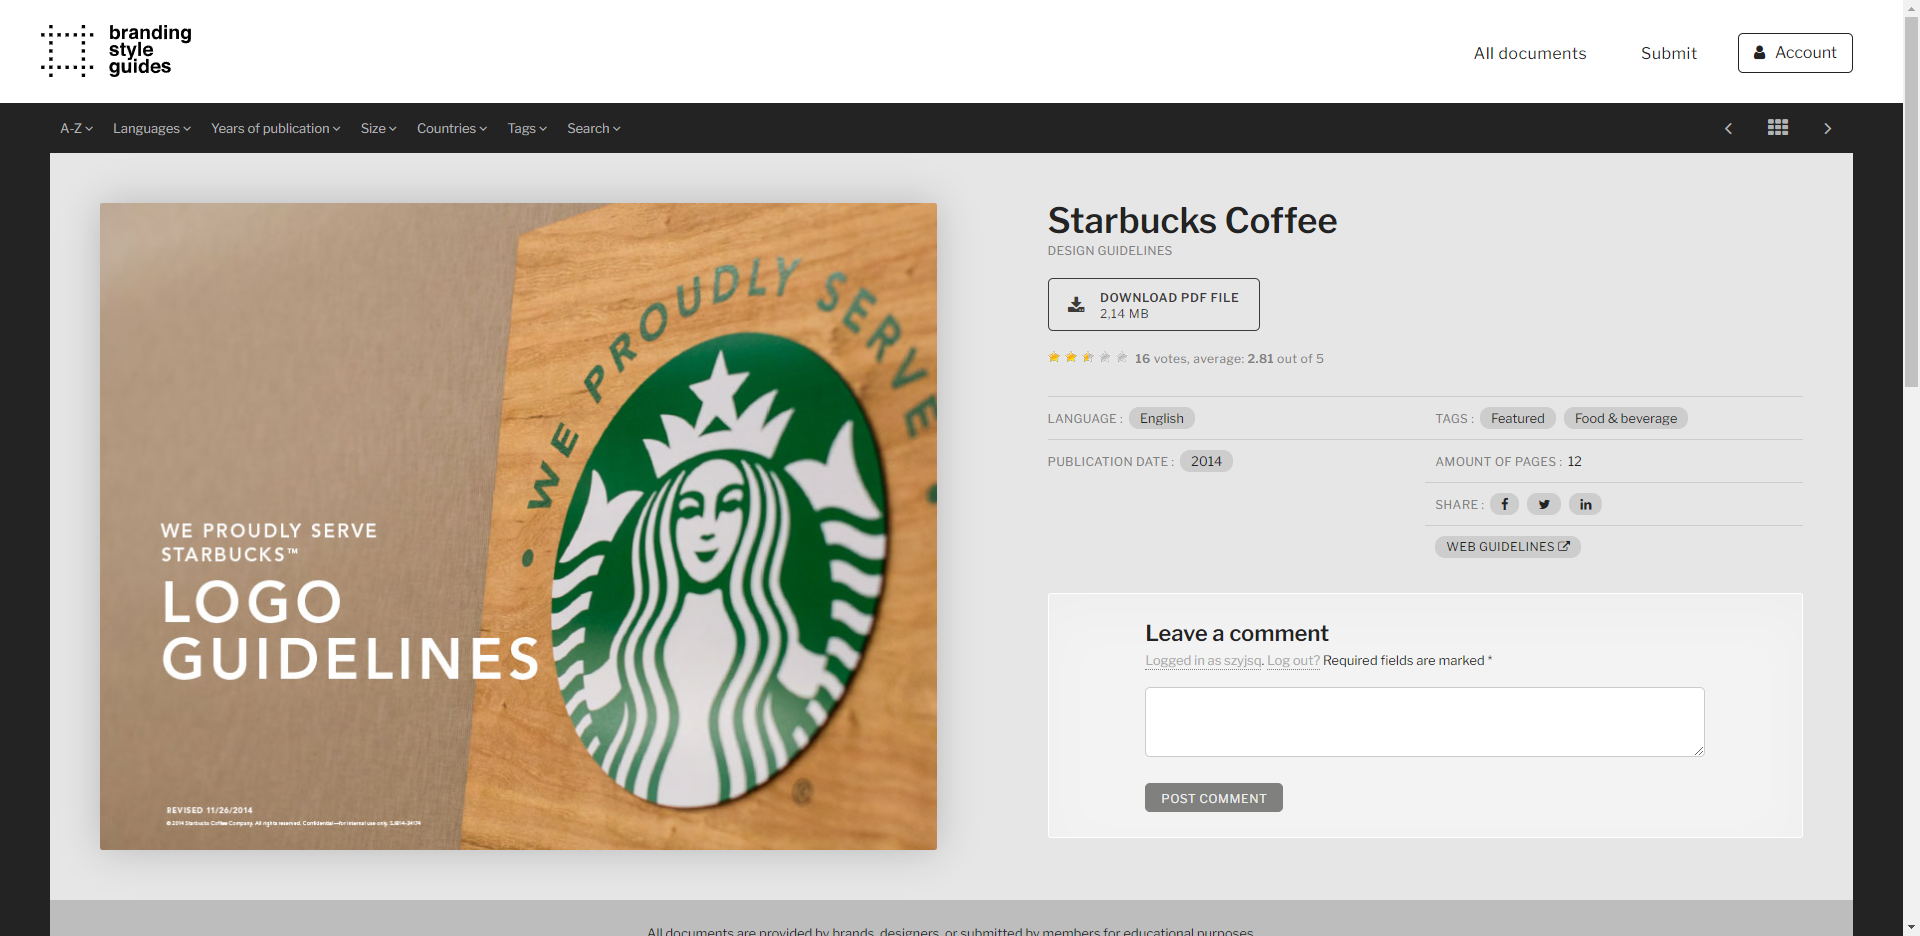Open the Search dropdown
The image size is (1920, 936).
point(593,128)
